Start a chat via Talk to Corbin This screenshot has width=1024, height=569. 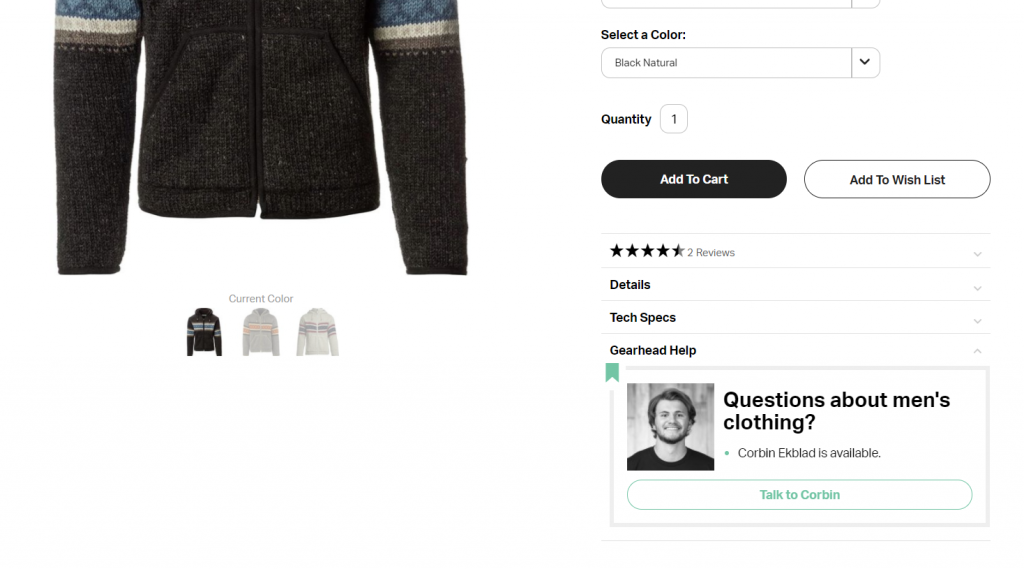point(799,495)
